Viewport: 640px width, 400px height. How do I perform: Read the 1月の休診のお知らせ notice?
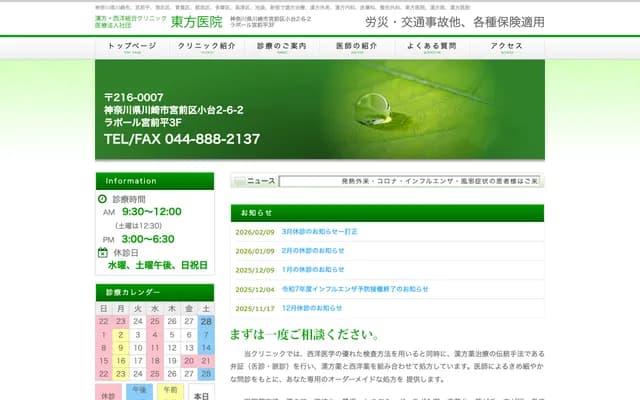pyautogui.click(x=313, y=270)
